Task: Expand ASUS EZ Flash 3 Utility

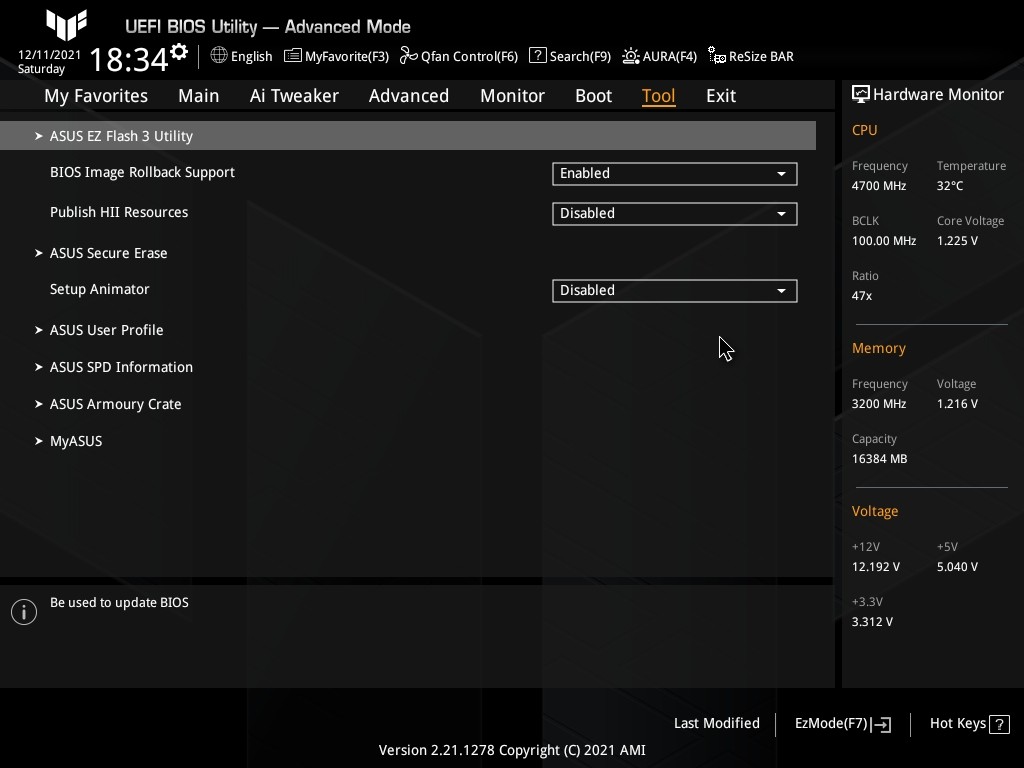Action: click(121, 136)
